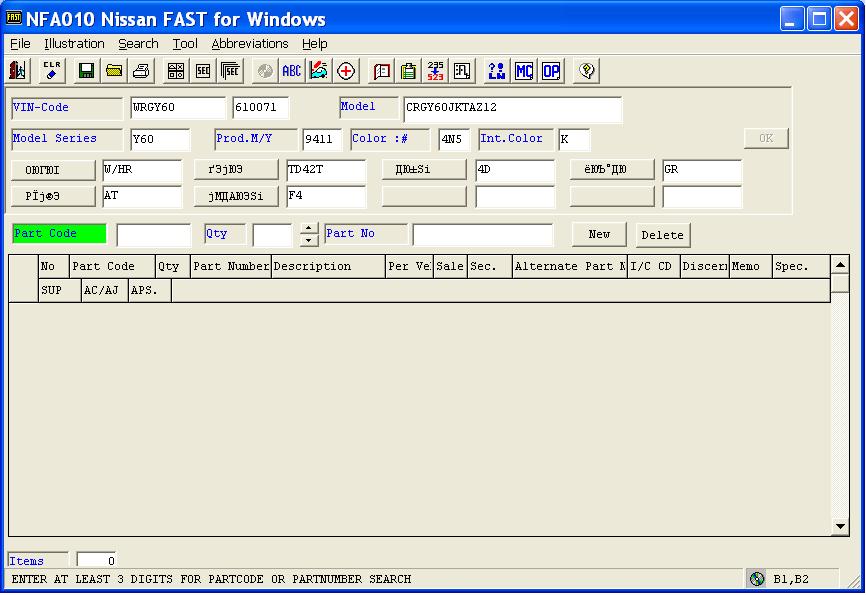Click the floppy disk save icon
Image resolution: width=866 pixels, height=595 pixels.
pyautogui.click(x=86, y=71)
